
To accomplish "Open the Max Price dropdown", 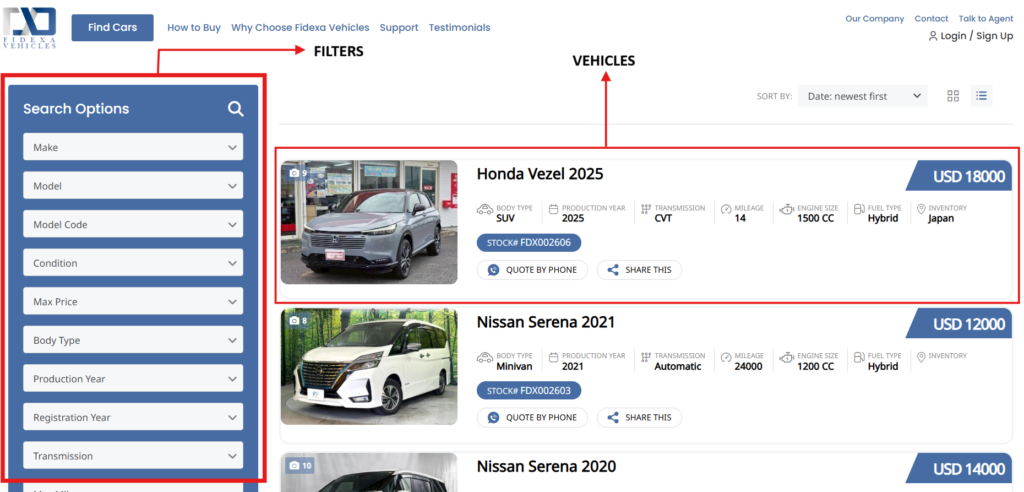I will [x=133, y=302].
